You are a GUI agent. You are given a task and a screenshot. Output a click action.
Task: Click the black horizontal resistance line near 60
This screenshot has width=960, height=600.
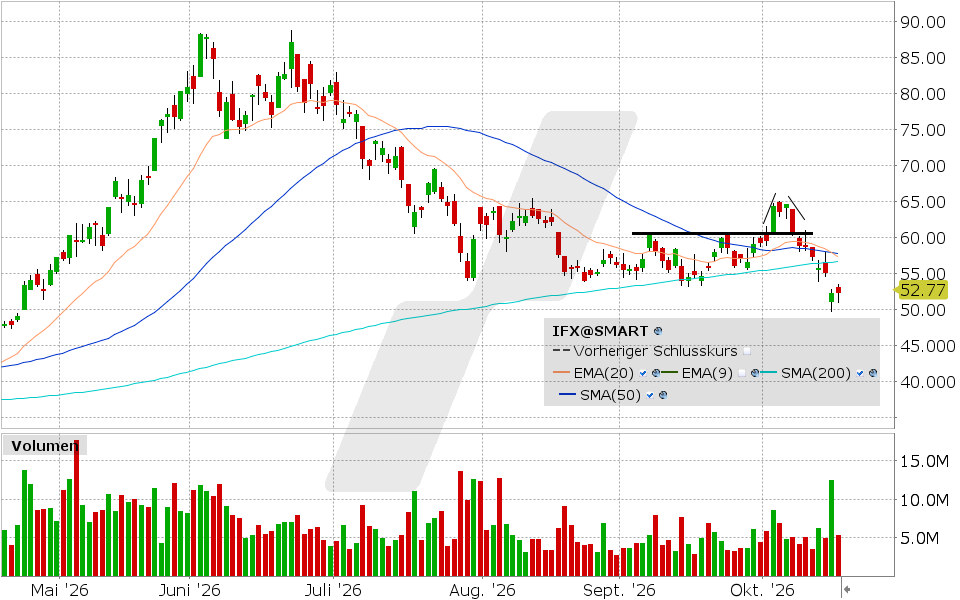tap(722, 233)
